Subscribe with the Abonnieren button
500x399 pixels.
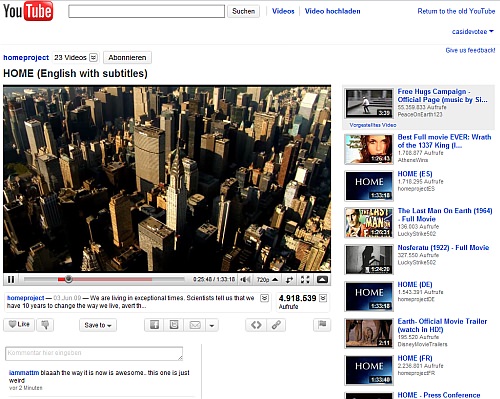(x=127, y=57)
